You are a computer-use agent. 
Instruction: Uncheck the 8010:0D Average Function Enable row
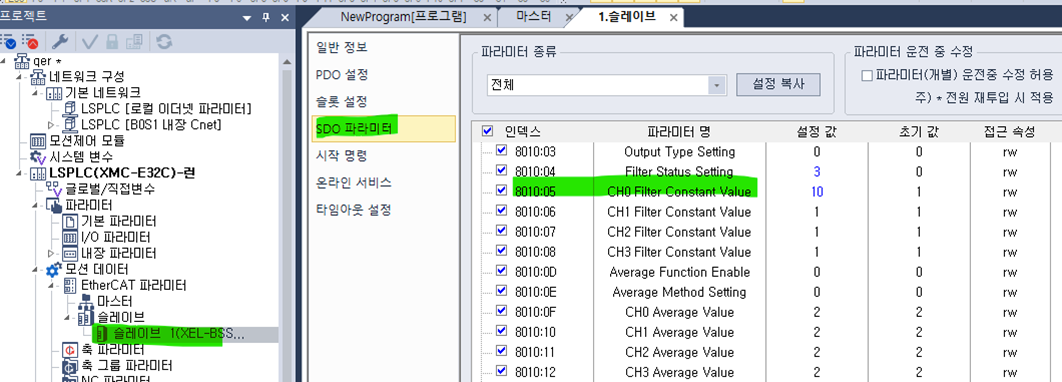(501, 271)
